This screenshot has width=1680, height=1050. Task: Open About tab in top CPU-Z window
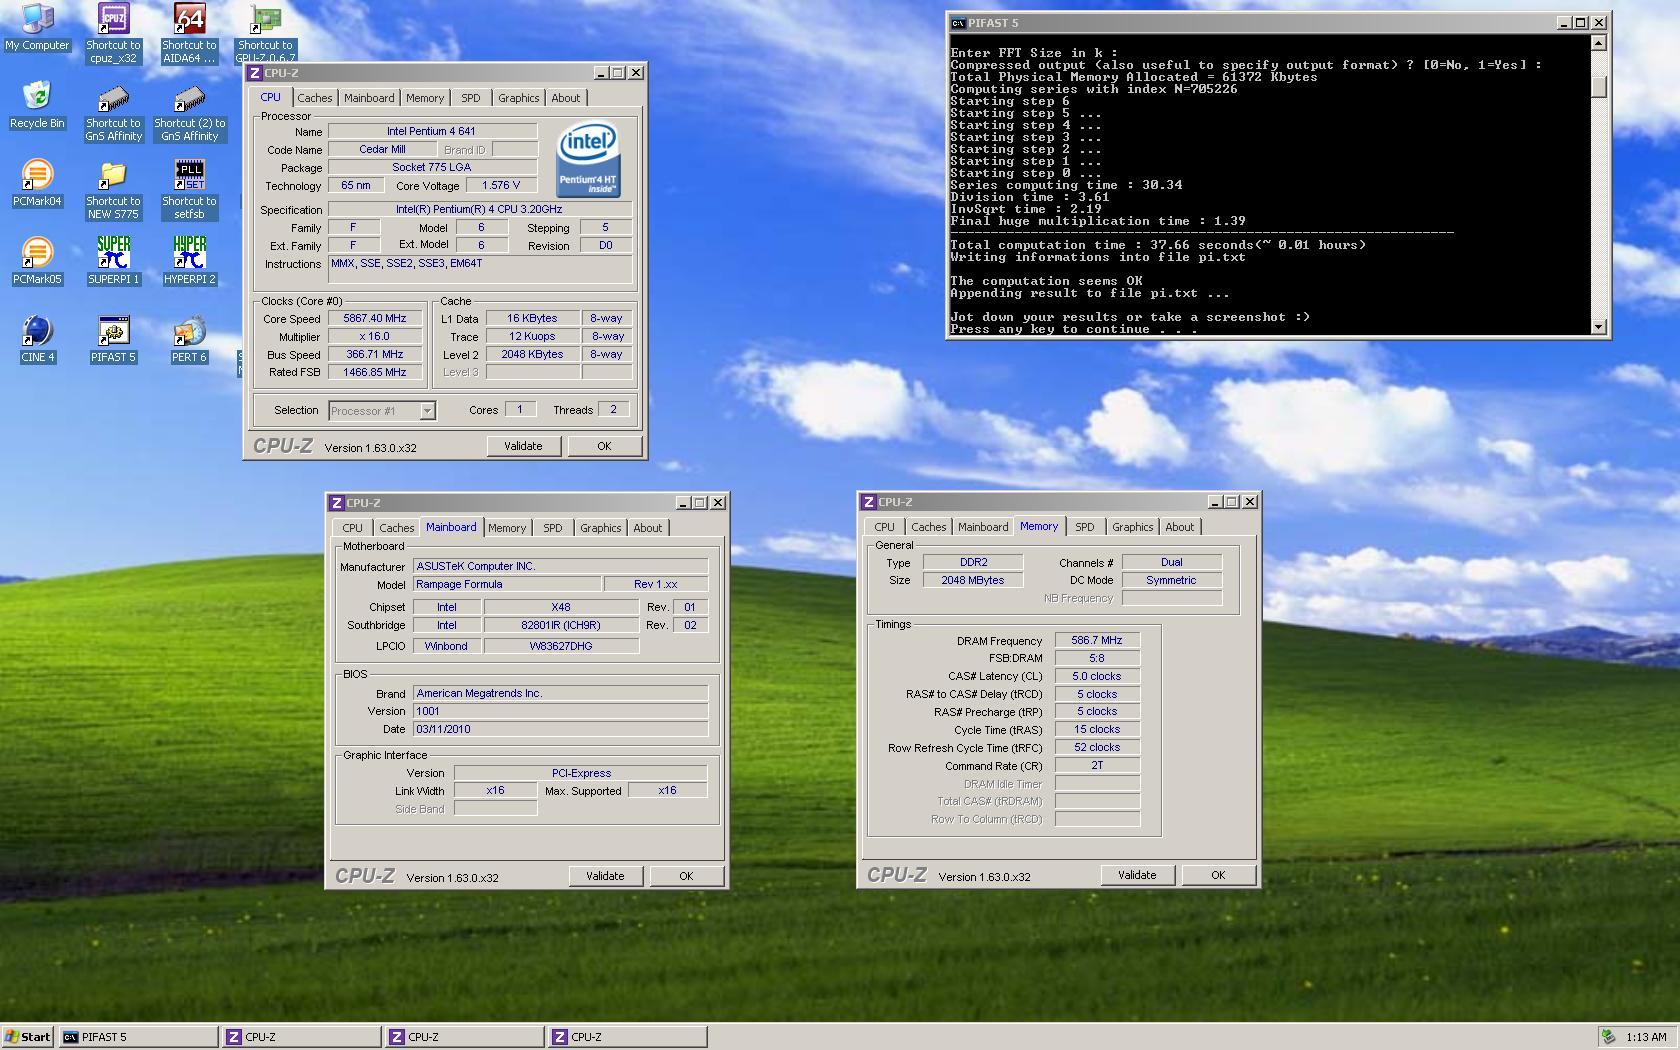(565, 98)
